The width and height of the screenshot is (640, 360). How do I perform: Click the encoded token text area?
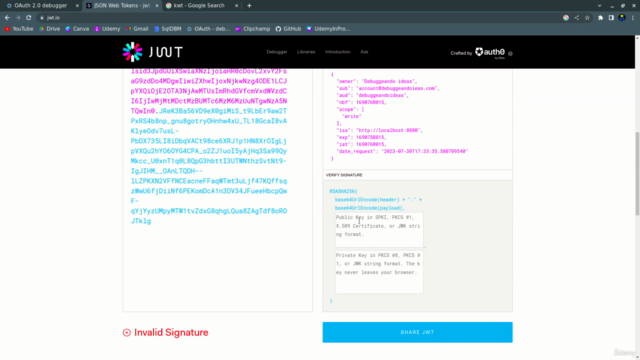217,190
